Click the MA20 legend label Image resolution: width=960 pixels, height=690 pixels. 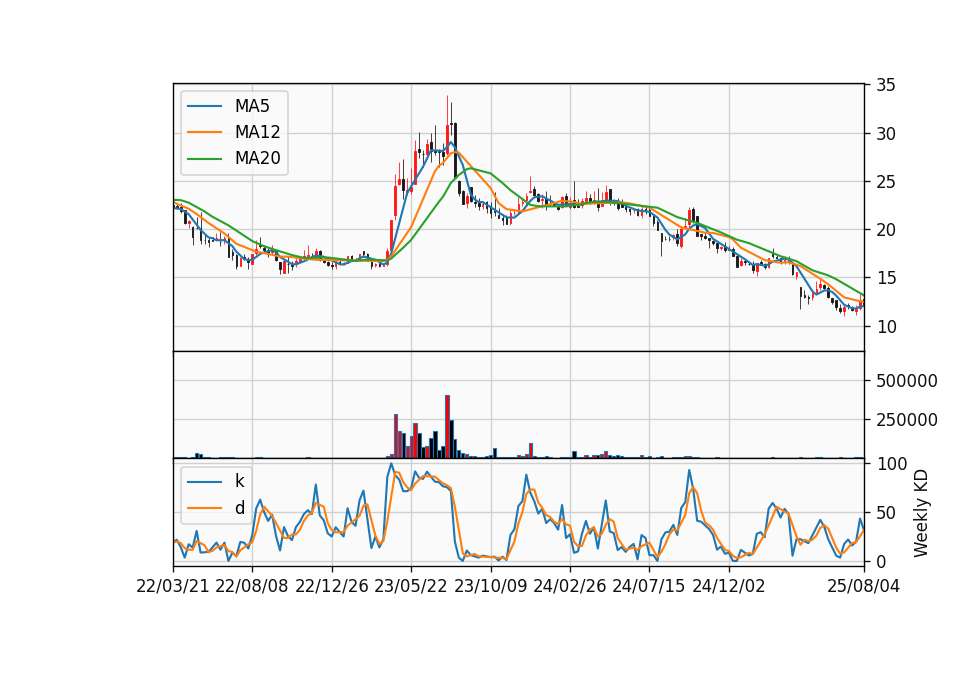pyautogui.click(x=257, y=158)
